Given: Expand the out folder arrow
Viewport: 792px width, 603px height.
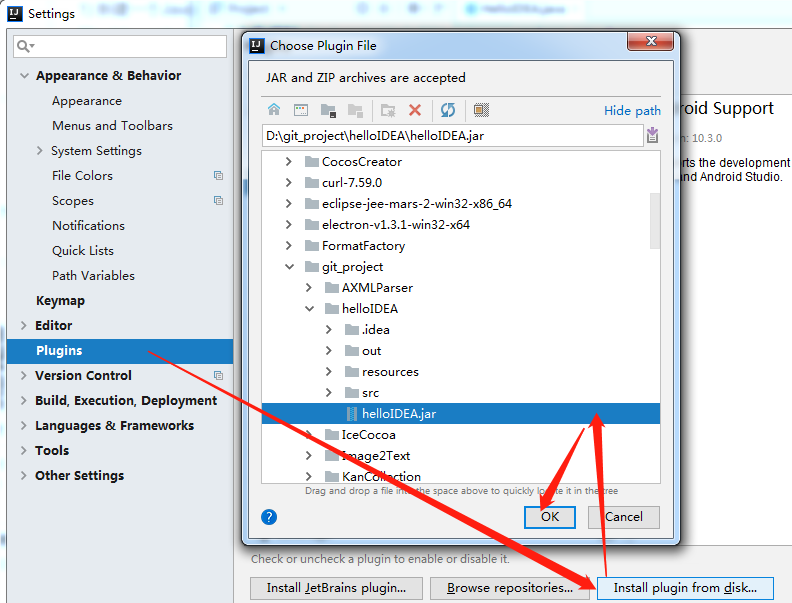Looking at the screenshot, I should [x=329, y=350].
